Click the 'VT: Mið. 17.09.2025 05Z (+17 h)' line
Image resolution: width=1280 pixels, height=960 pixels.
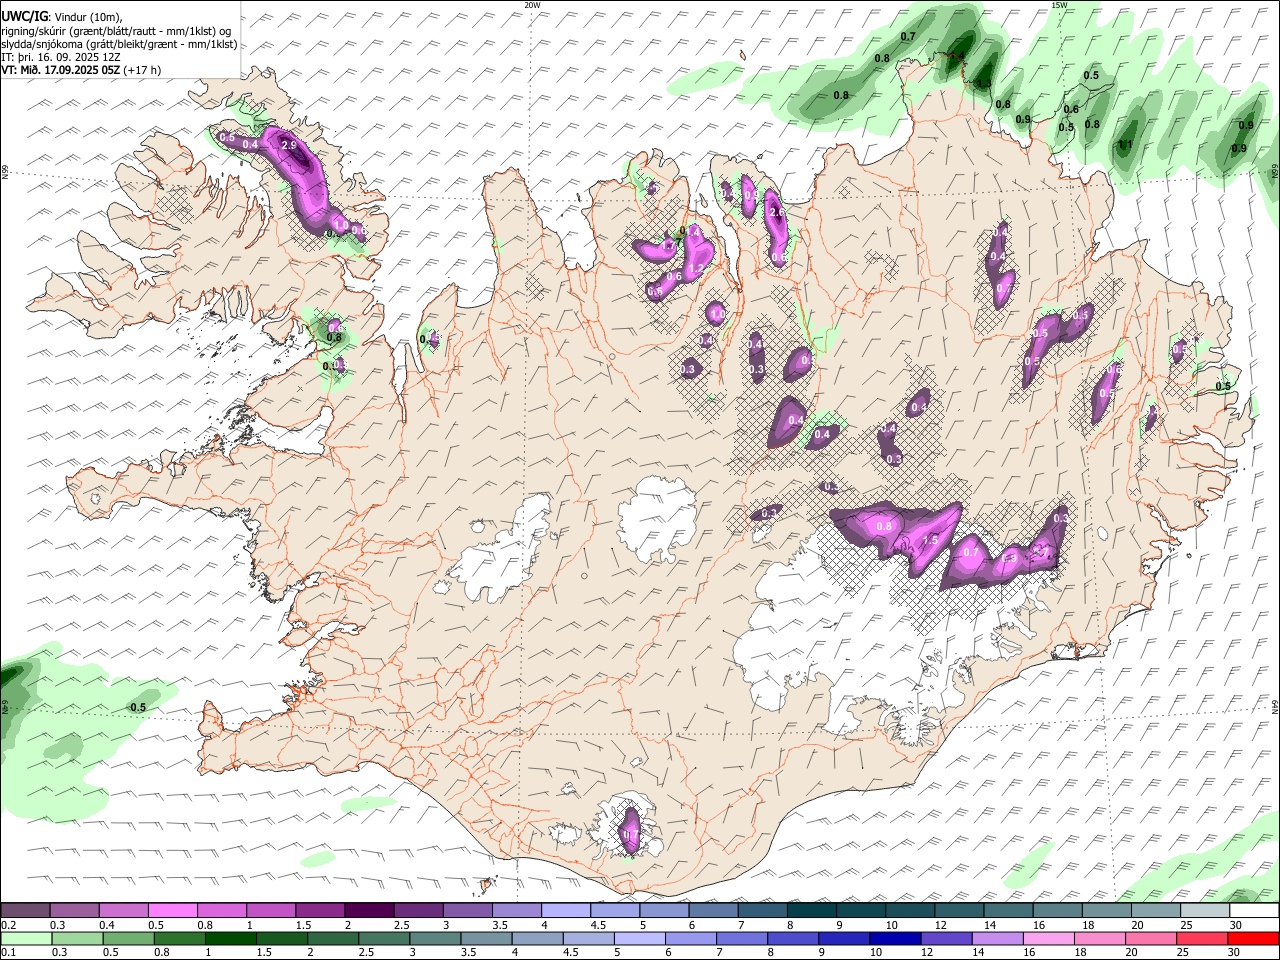[x=81, y=70]
